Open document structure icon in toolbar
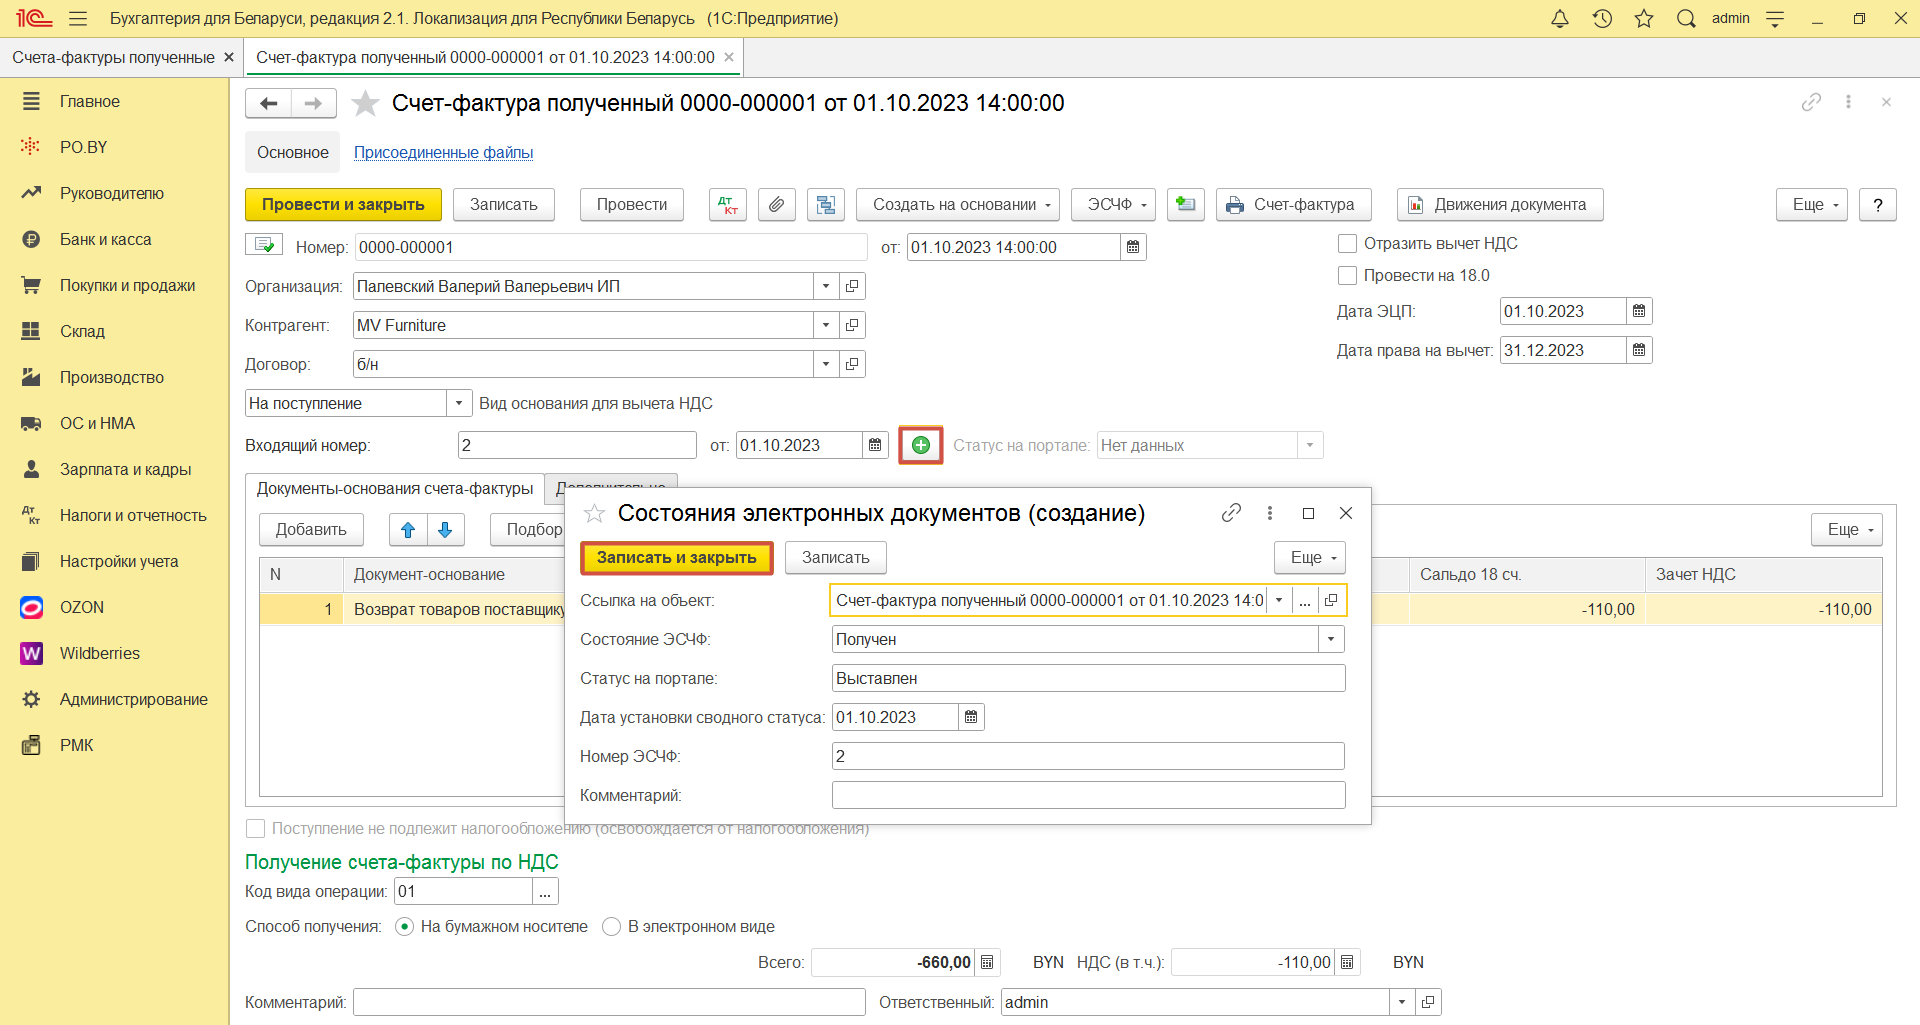Image resolution: width=1920 pixels, height=1025 pixels. (x=826, y=205)
